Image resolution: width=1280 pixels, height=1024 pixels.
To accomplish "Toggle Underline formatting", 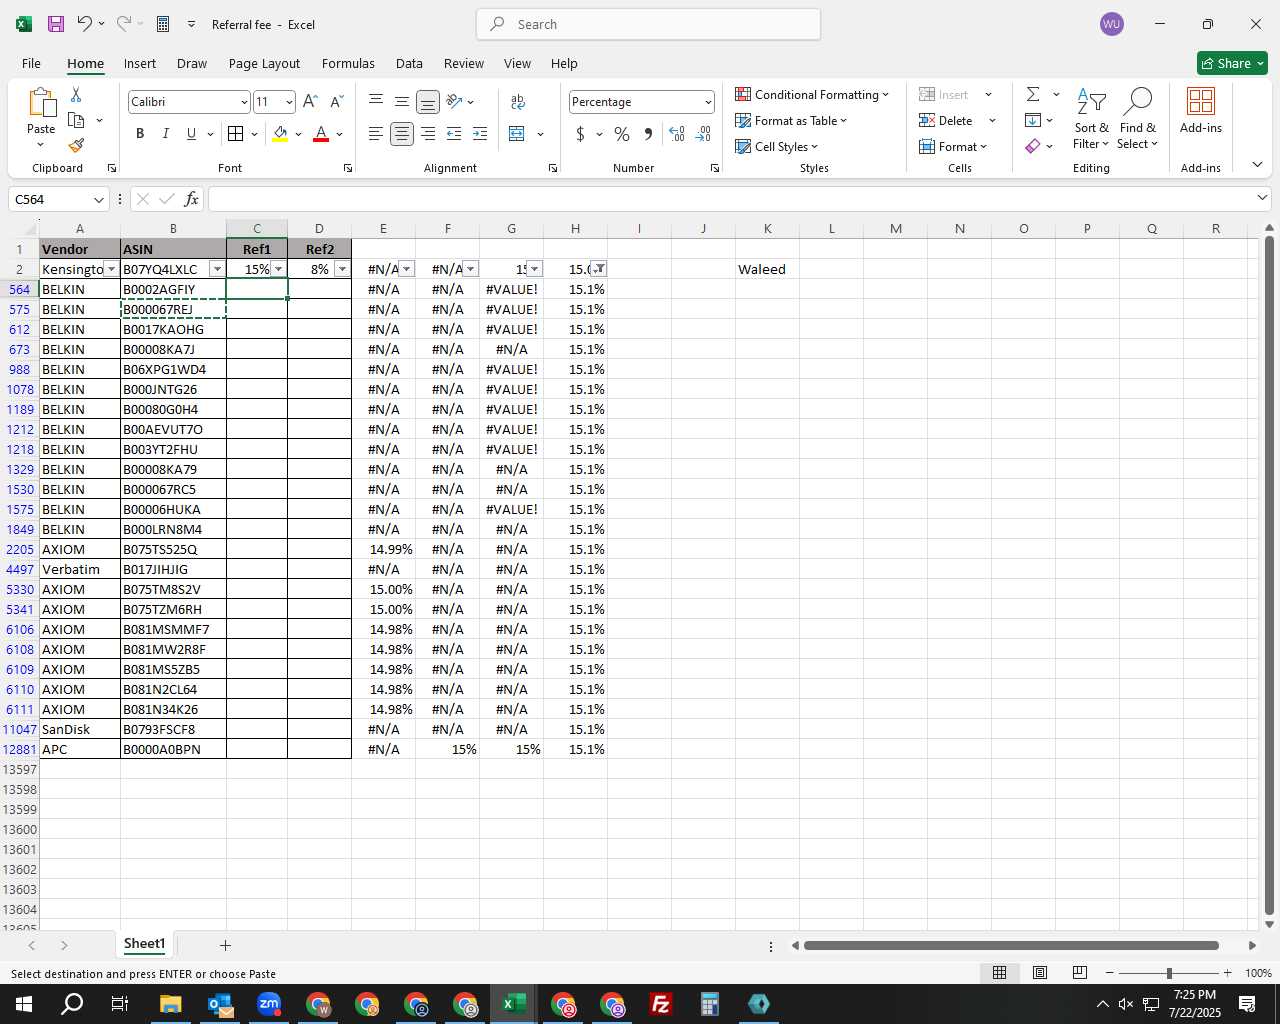I will [x=190, y=133].
